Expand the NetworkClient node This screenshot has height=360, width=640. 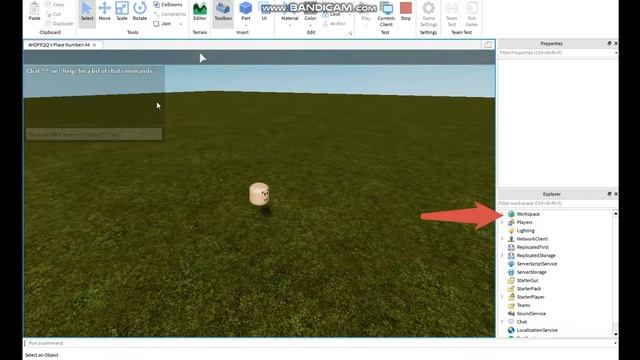[x=502, y=239]
